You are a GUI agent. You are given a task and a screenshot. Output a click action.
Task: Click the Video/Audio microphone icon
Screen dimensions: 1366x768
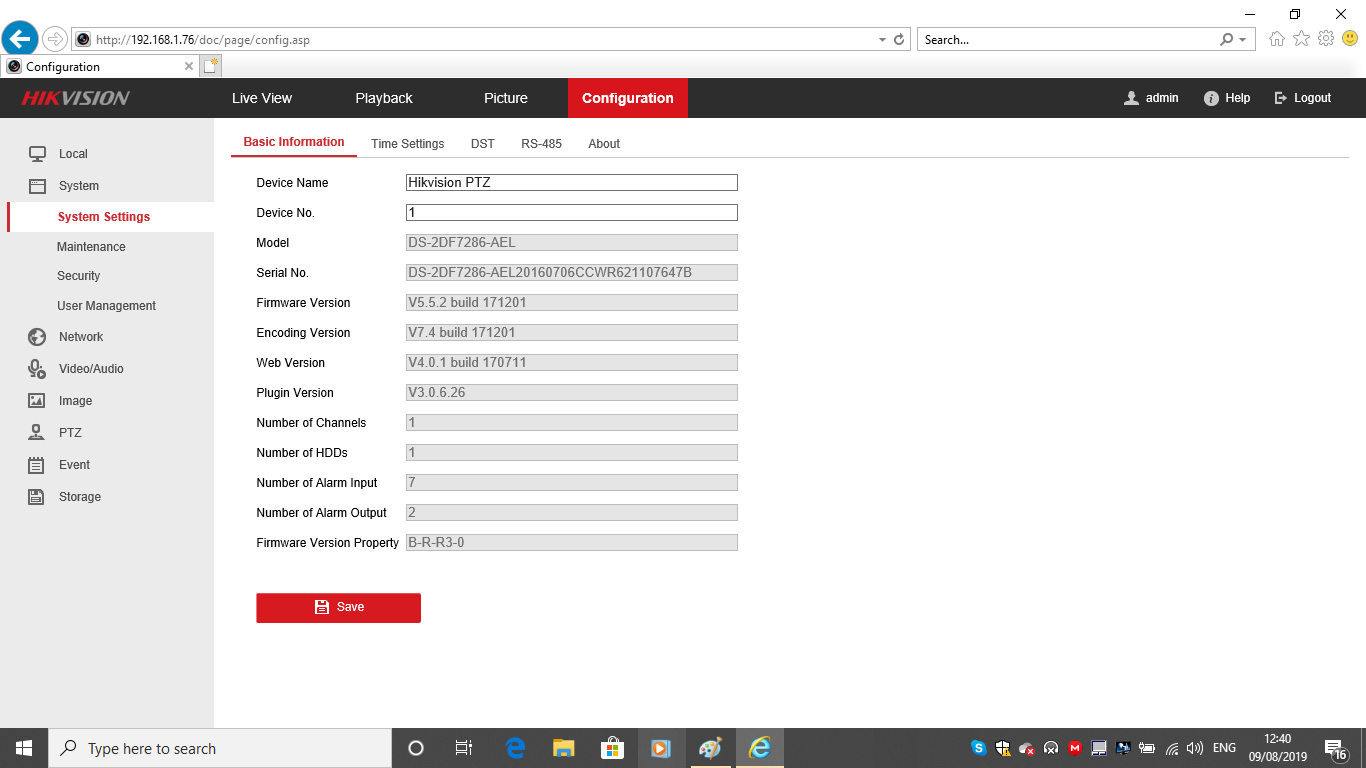pos(37,369)
